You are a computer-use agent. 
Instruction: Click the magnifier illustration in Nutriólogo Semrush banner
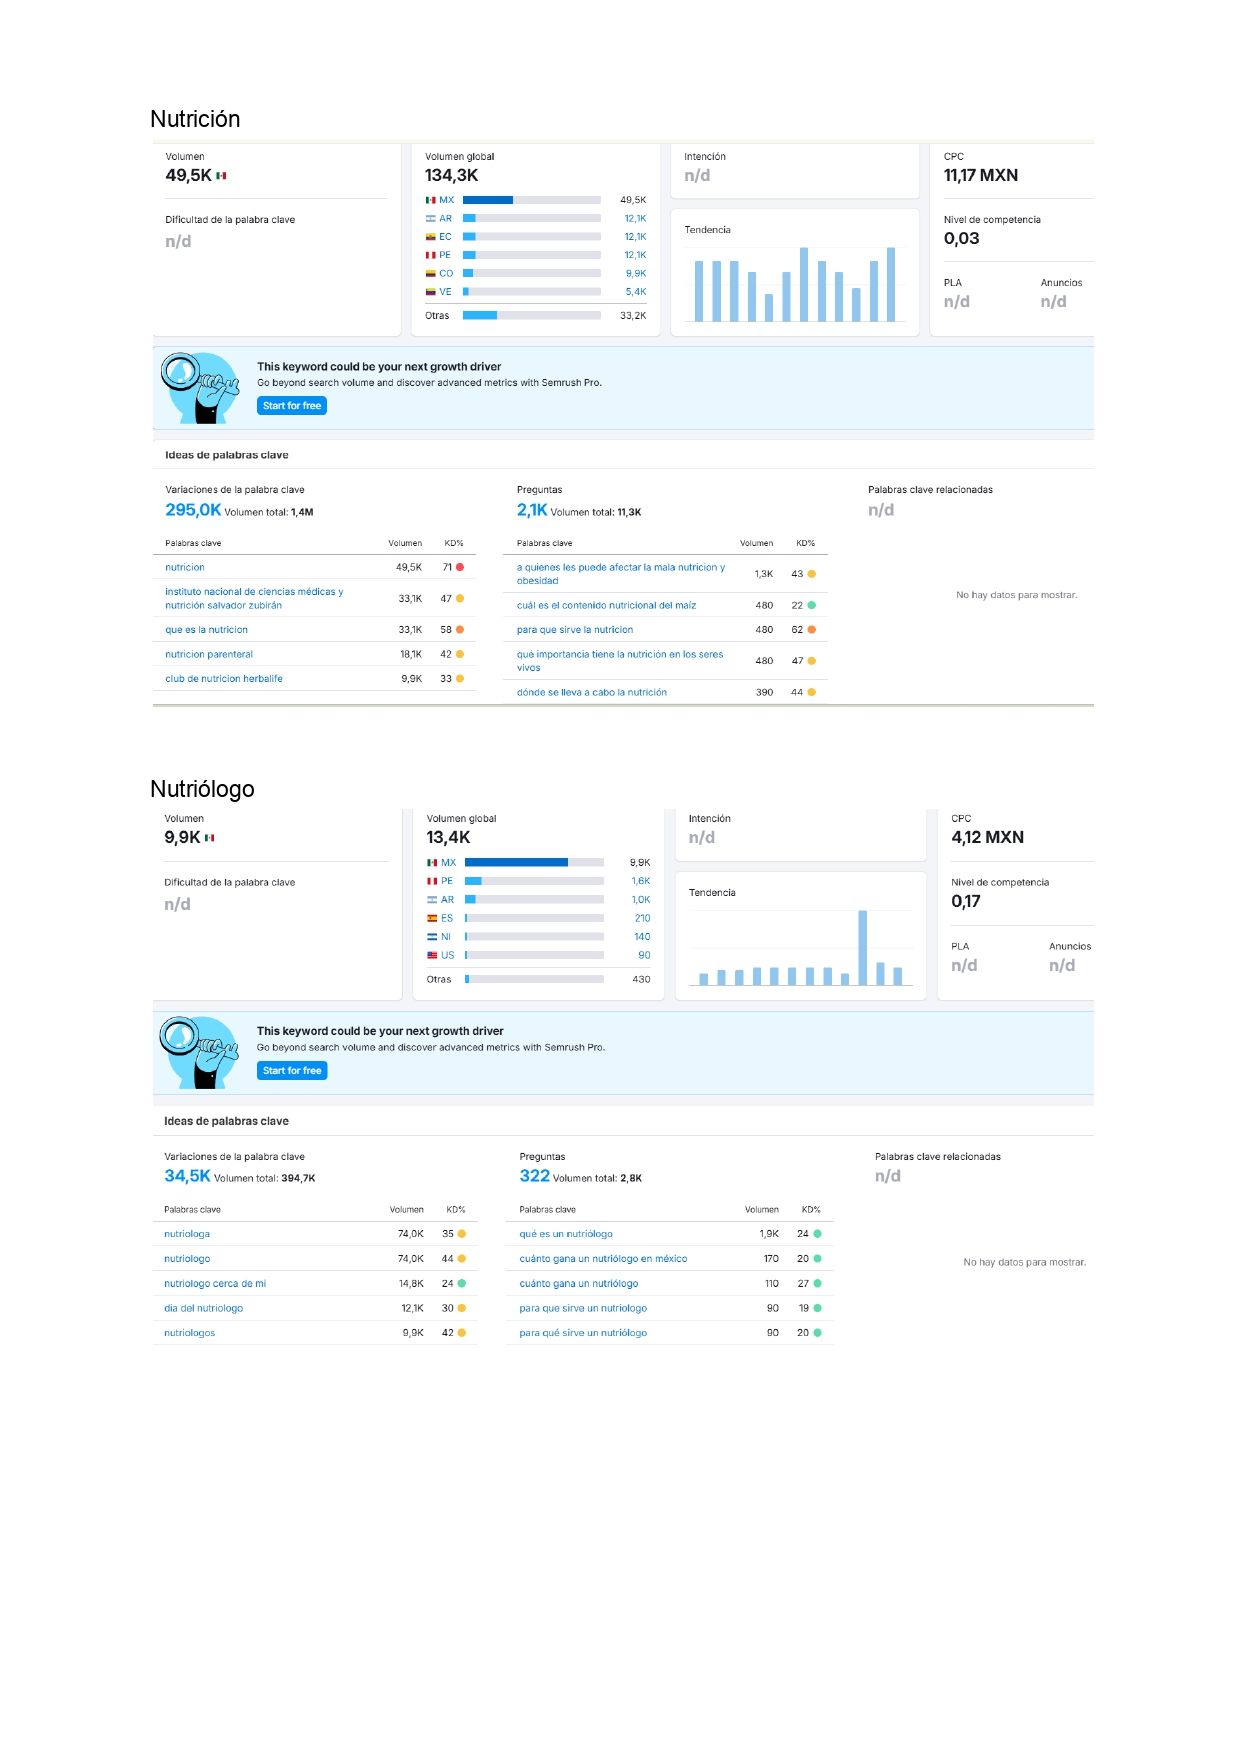click(x=200, y=1053)
